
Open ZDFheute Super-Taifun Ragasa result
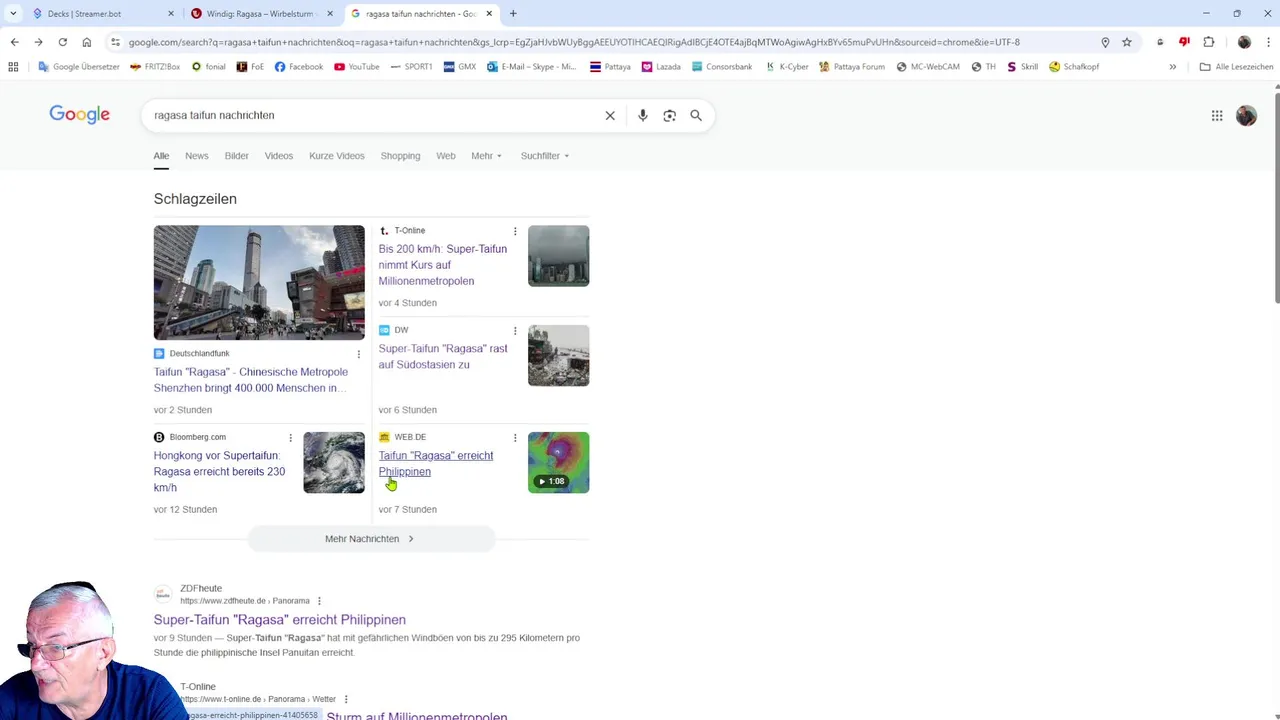[280, 620]
